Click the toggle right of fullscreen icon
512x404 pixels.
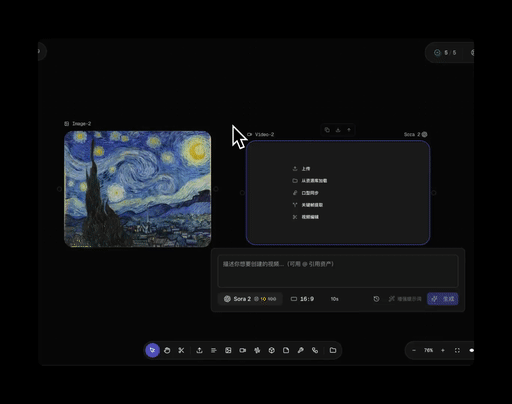click(x=471, y=350)
